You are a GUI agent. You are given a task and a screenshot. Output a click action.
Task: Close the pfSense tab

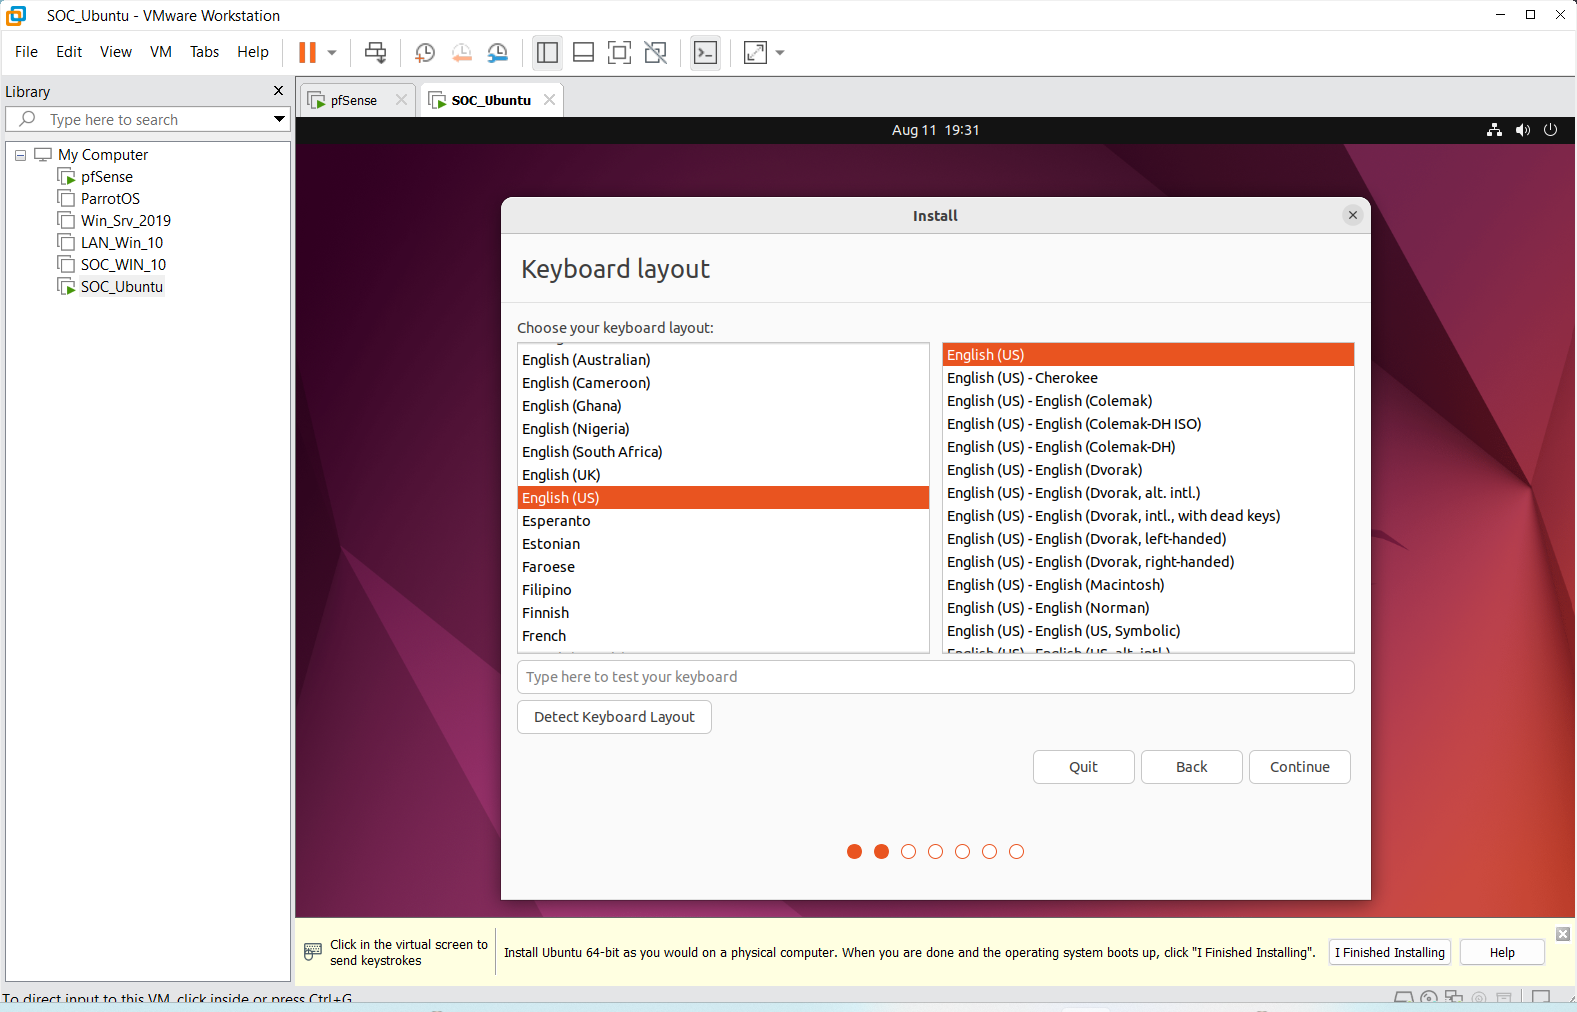click(x=401, y=100)
